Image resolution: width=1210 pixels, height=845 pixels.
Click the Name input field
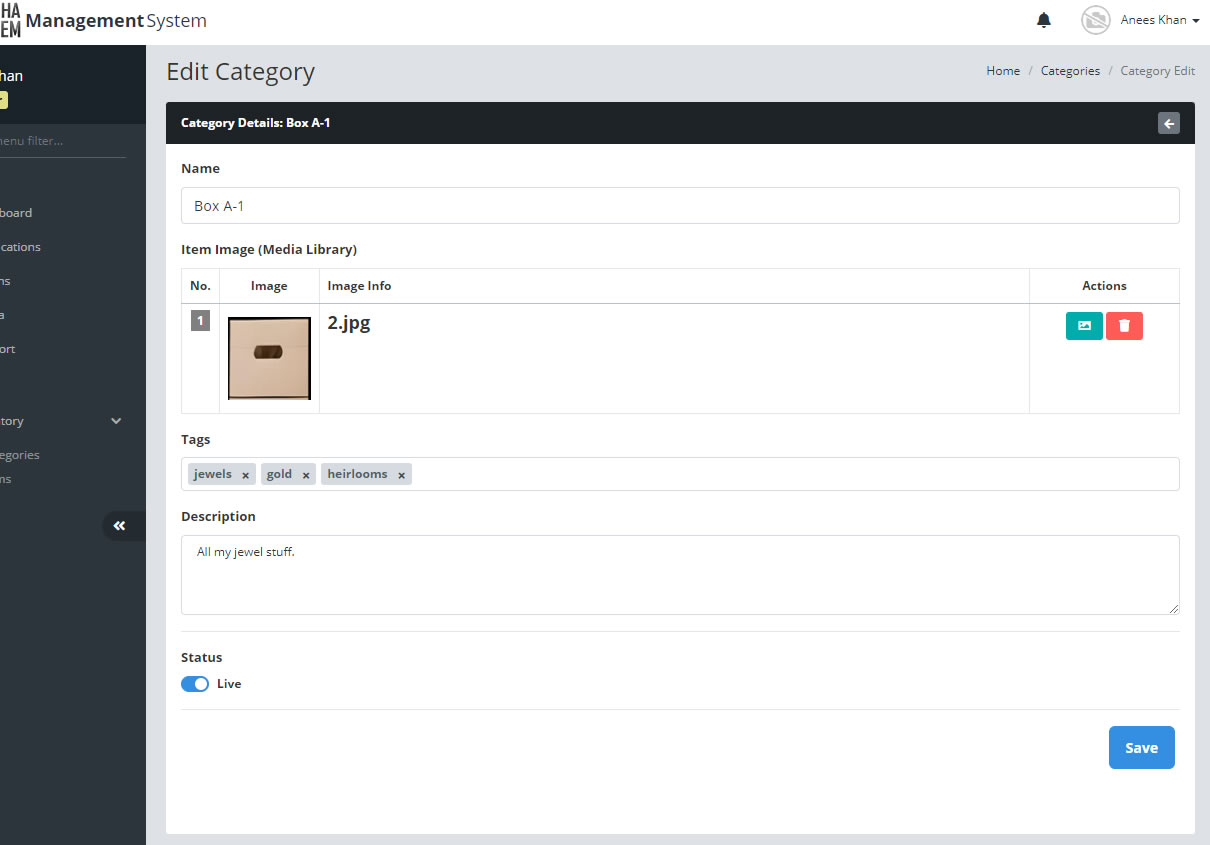click(680, 205)
